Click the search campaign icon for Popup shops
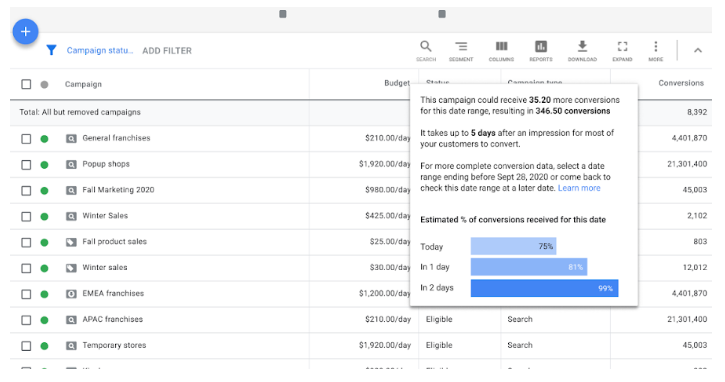The image size is (725, 382). [71, 164]
